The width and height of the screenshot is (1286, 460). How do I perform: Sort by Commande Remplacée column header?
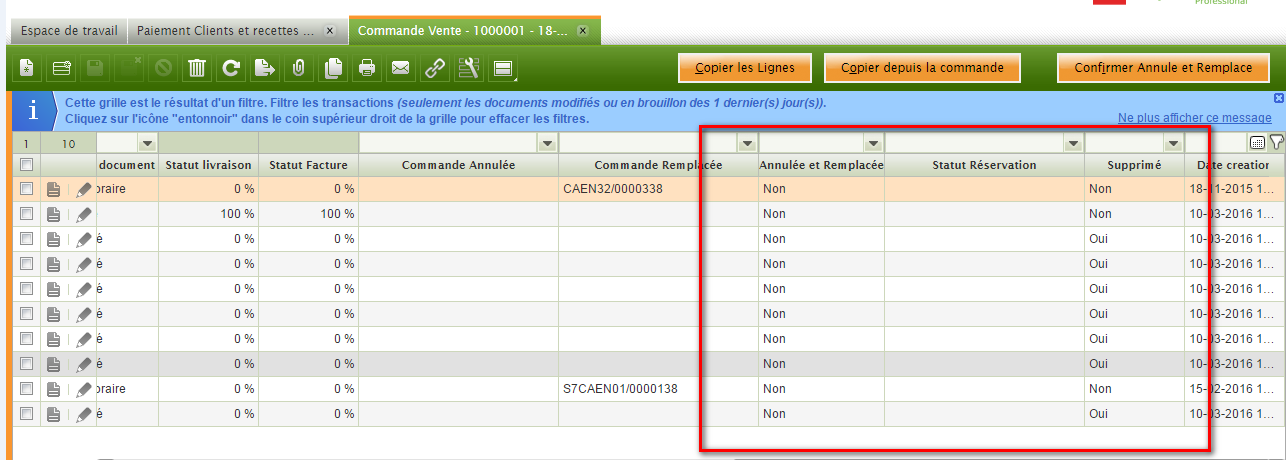click(x=658, y=164)
